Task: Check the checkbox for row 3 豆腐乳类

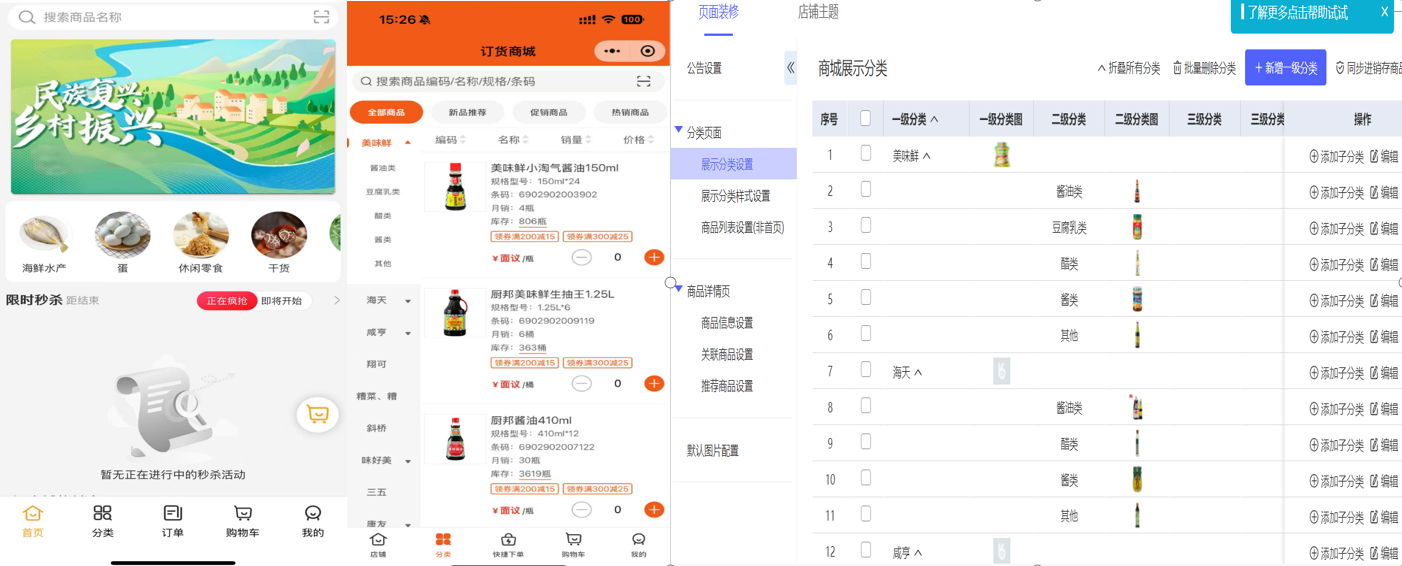Action: pos(866,226)
